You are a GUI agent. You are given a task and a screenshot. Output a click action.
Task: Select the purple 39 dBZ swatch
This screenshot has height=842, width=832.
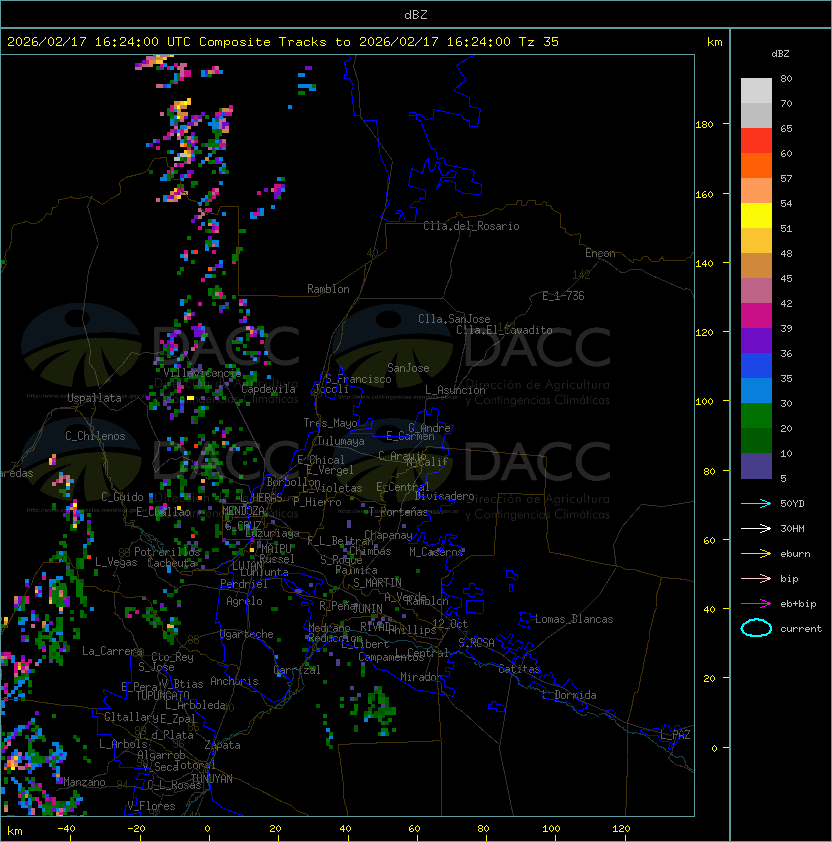(x=756, y=340)
